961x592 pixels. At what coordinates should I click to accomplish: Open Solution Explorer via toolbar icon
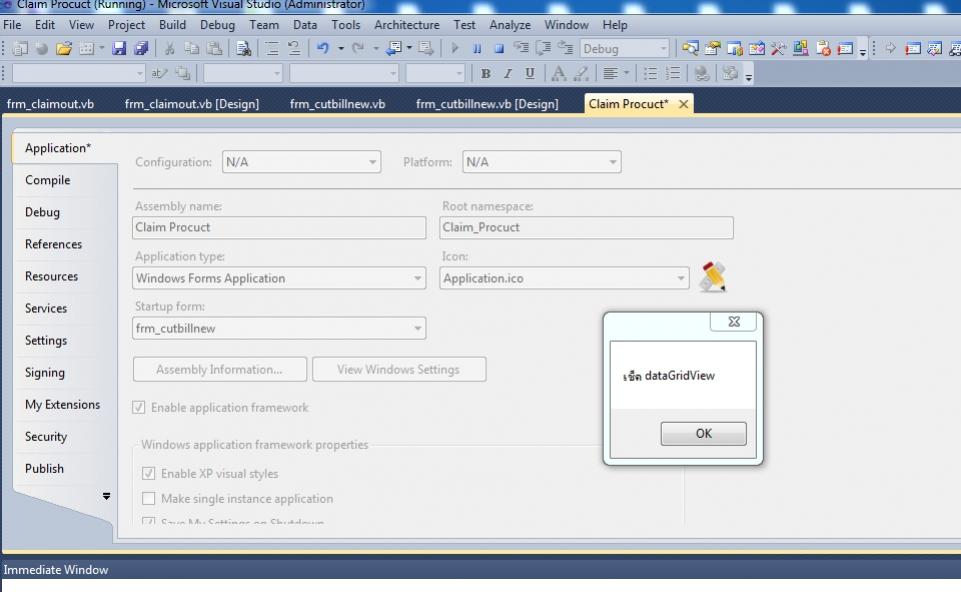pos(690,48)
